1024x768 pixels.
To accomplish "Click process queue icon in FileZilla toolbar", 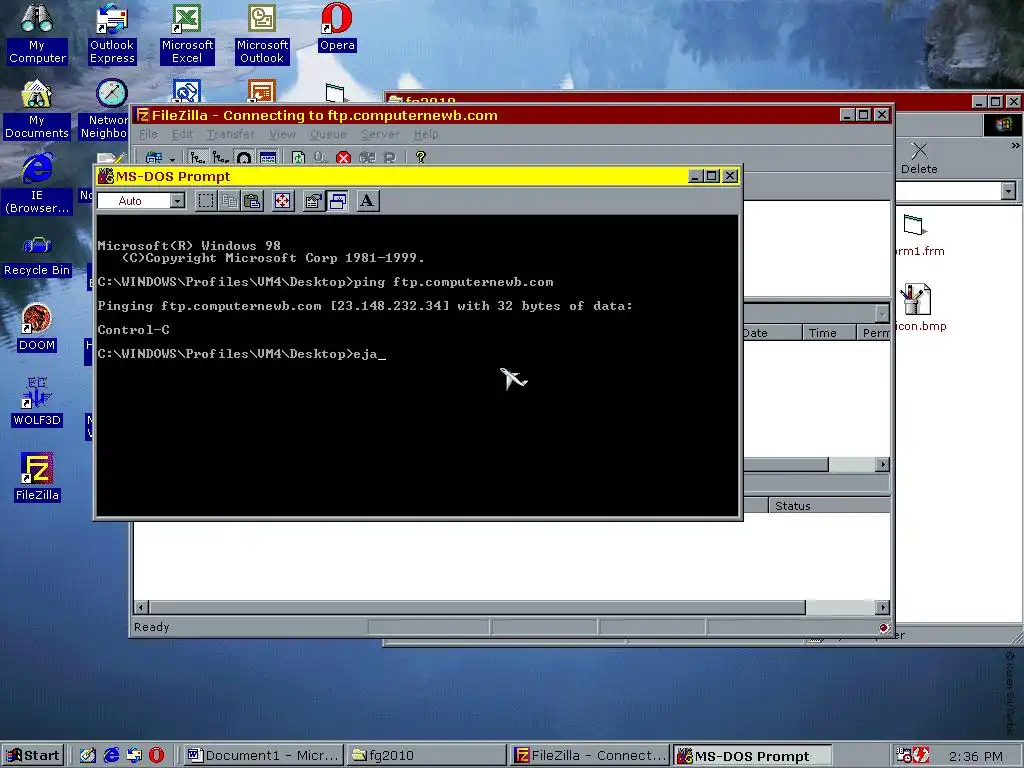I will pyautogui.click(x=320, y=157).
